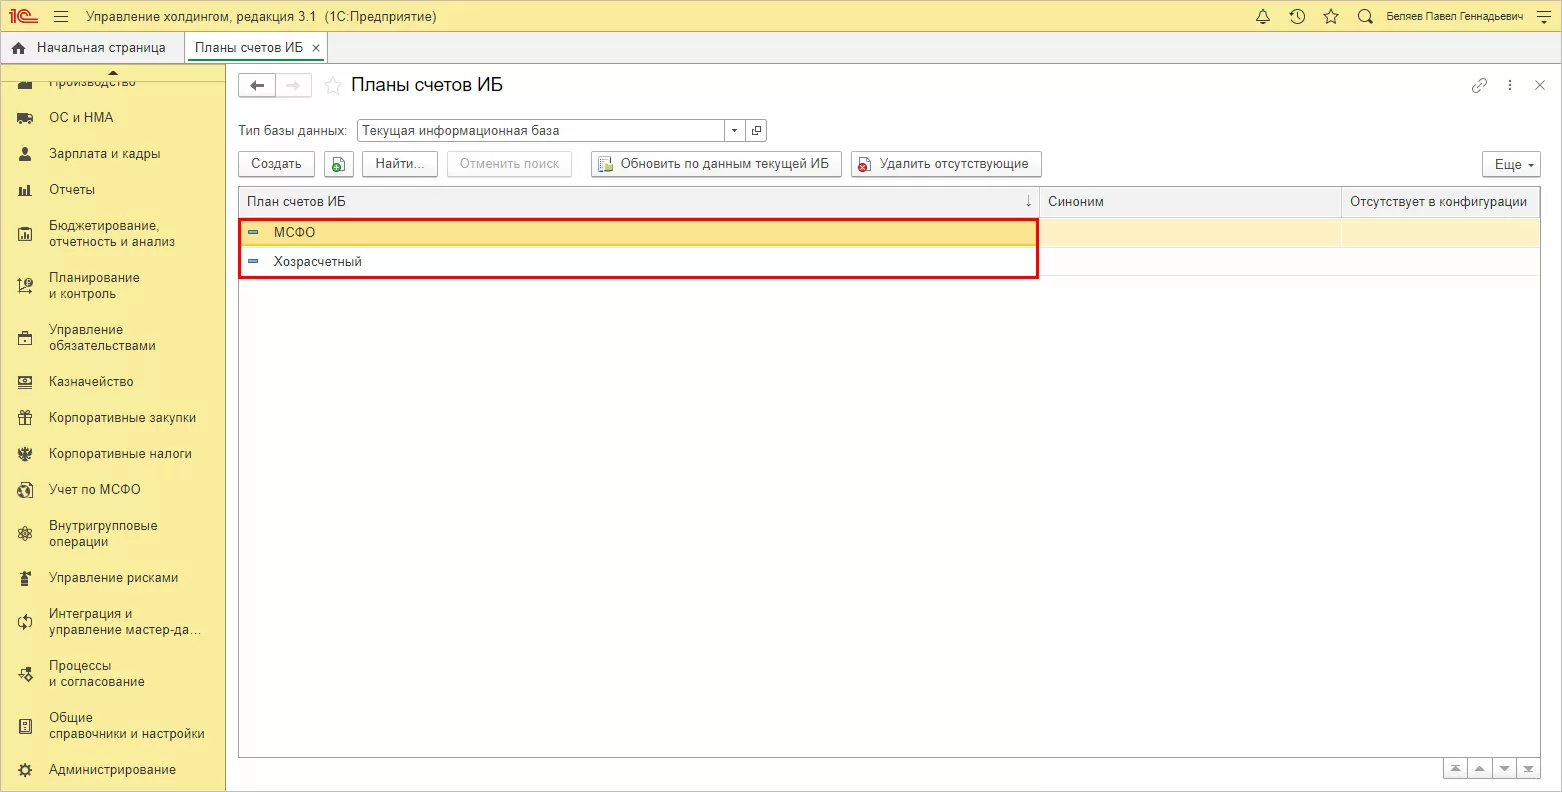Screen dimensions: 1562x792
Task: Click the Тип базы данных input field
Action: click(540, 131)
